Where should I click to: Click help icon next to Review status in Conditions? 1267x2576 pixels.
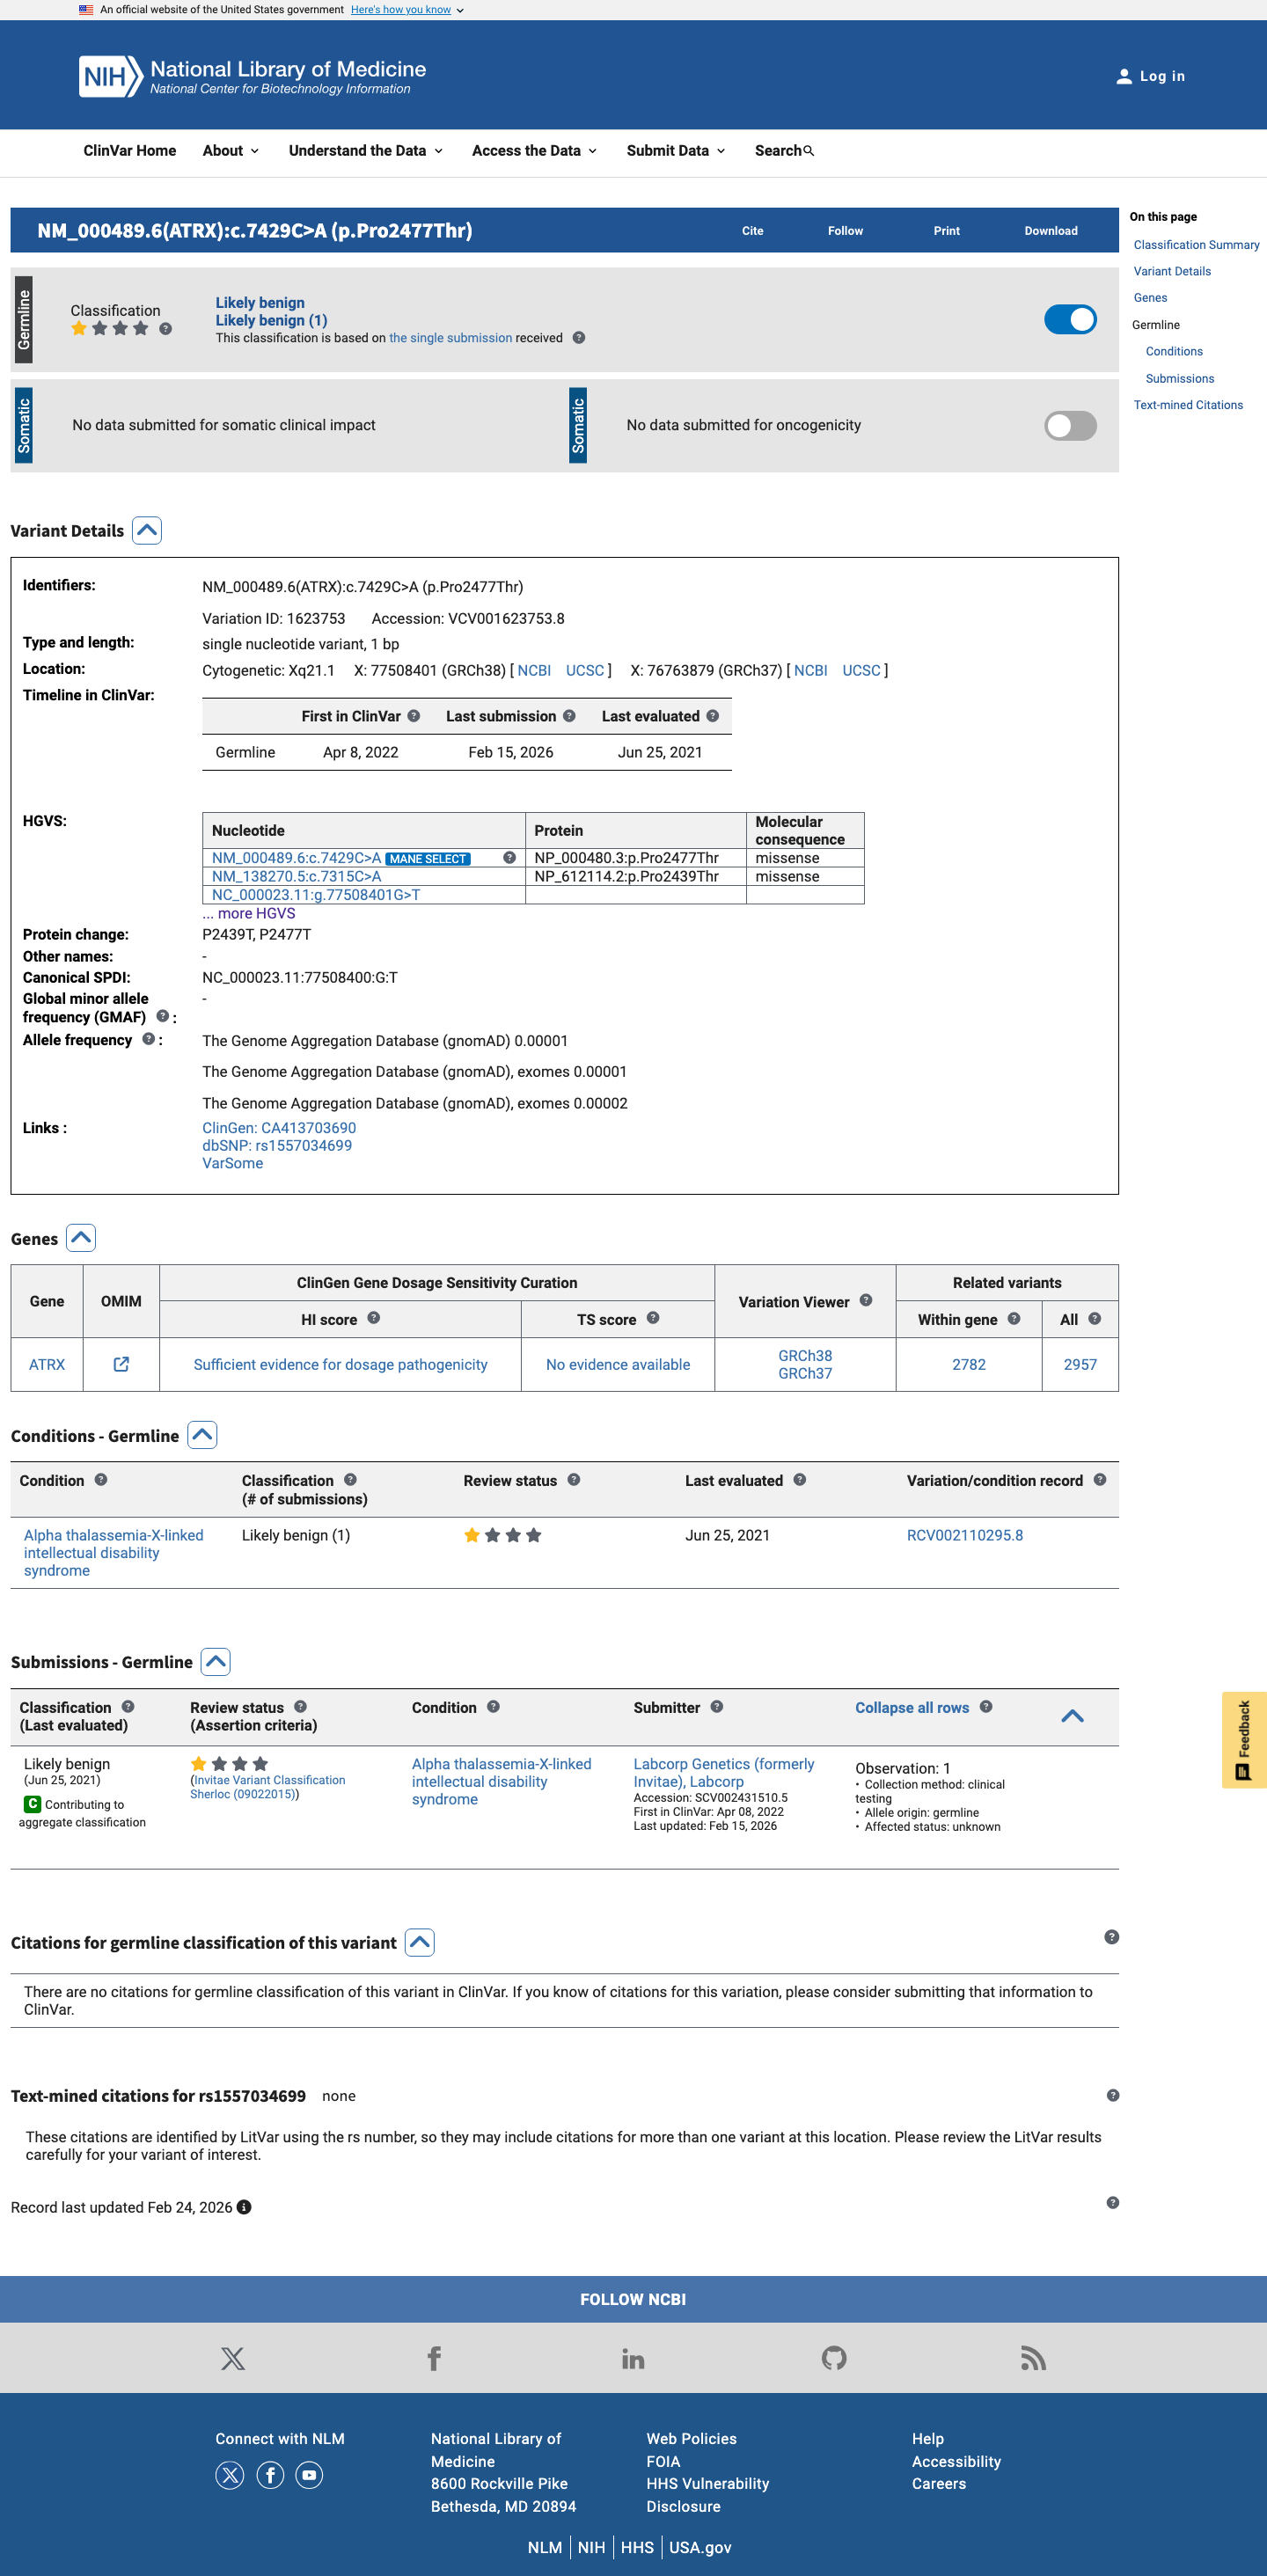coord(574,1479)
